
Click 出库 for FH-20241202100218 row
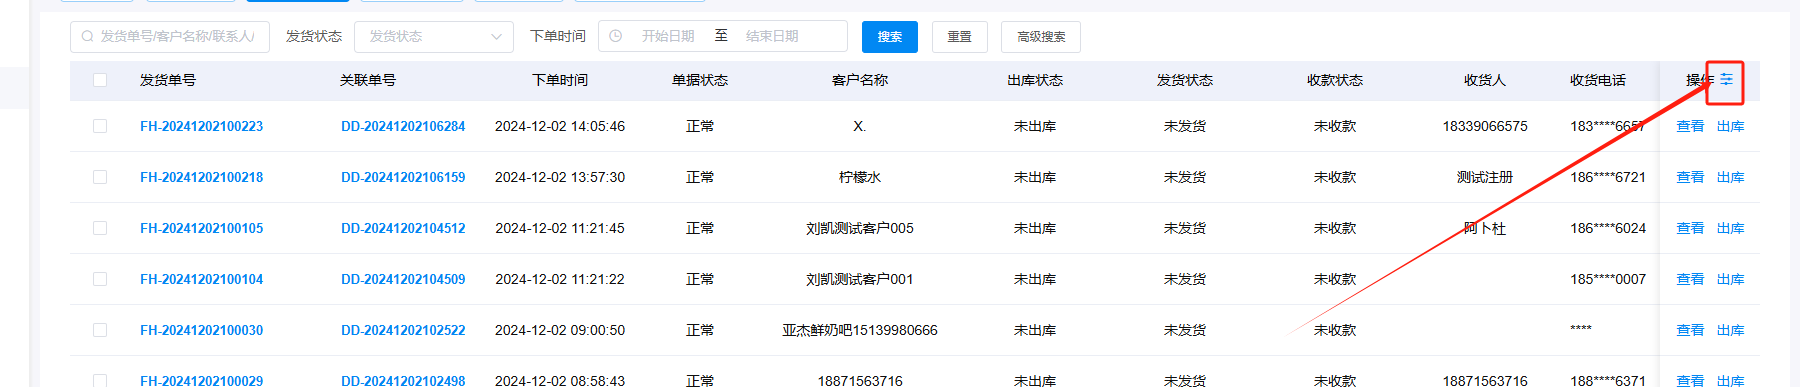tap(1731, 177)
